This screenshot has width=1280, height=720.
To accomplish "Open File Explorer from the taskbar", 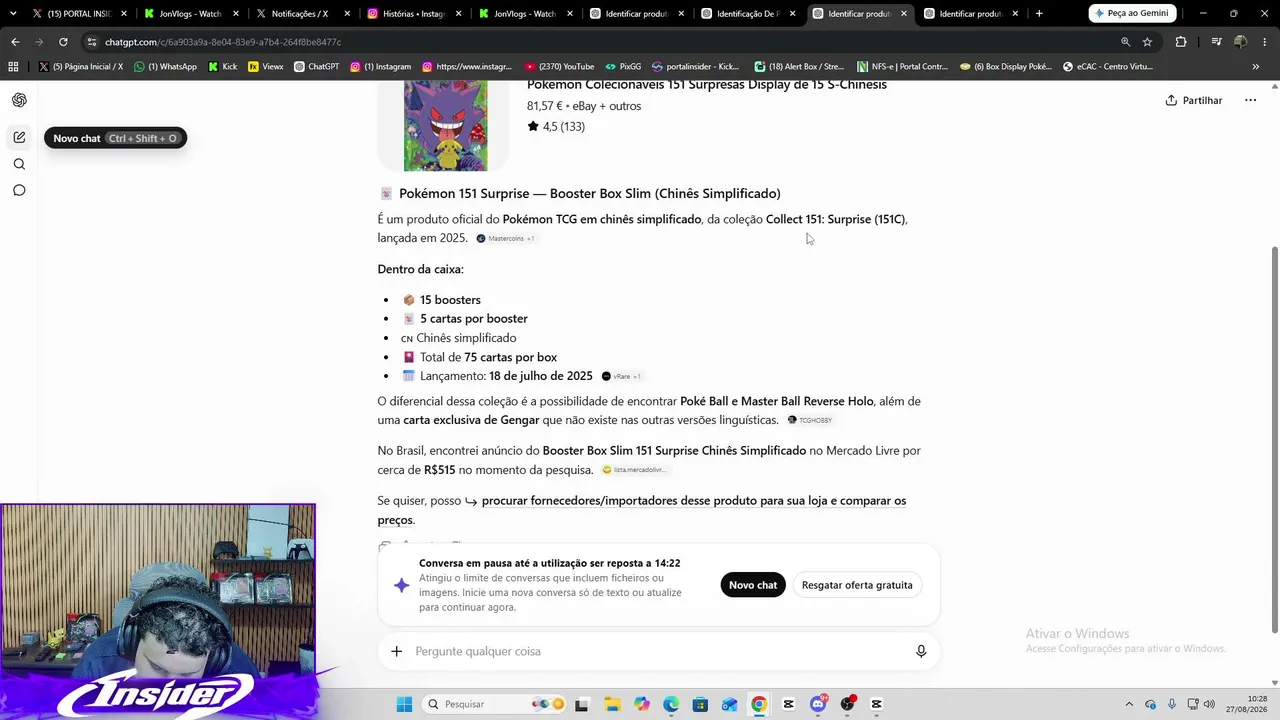I will [611, 704].
